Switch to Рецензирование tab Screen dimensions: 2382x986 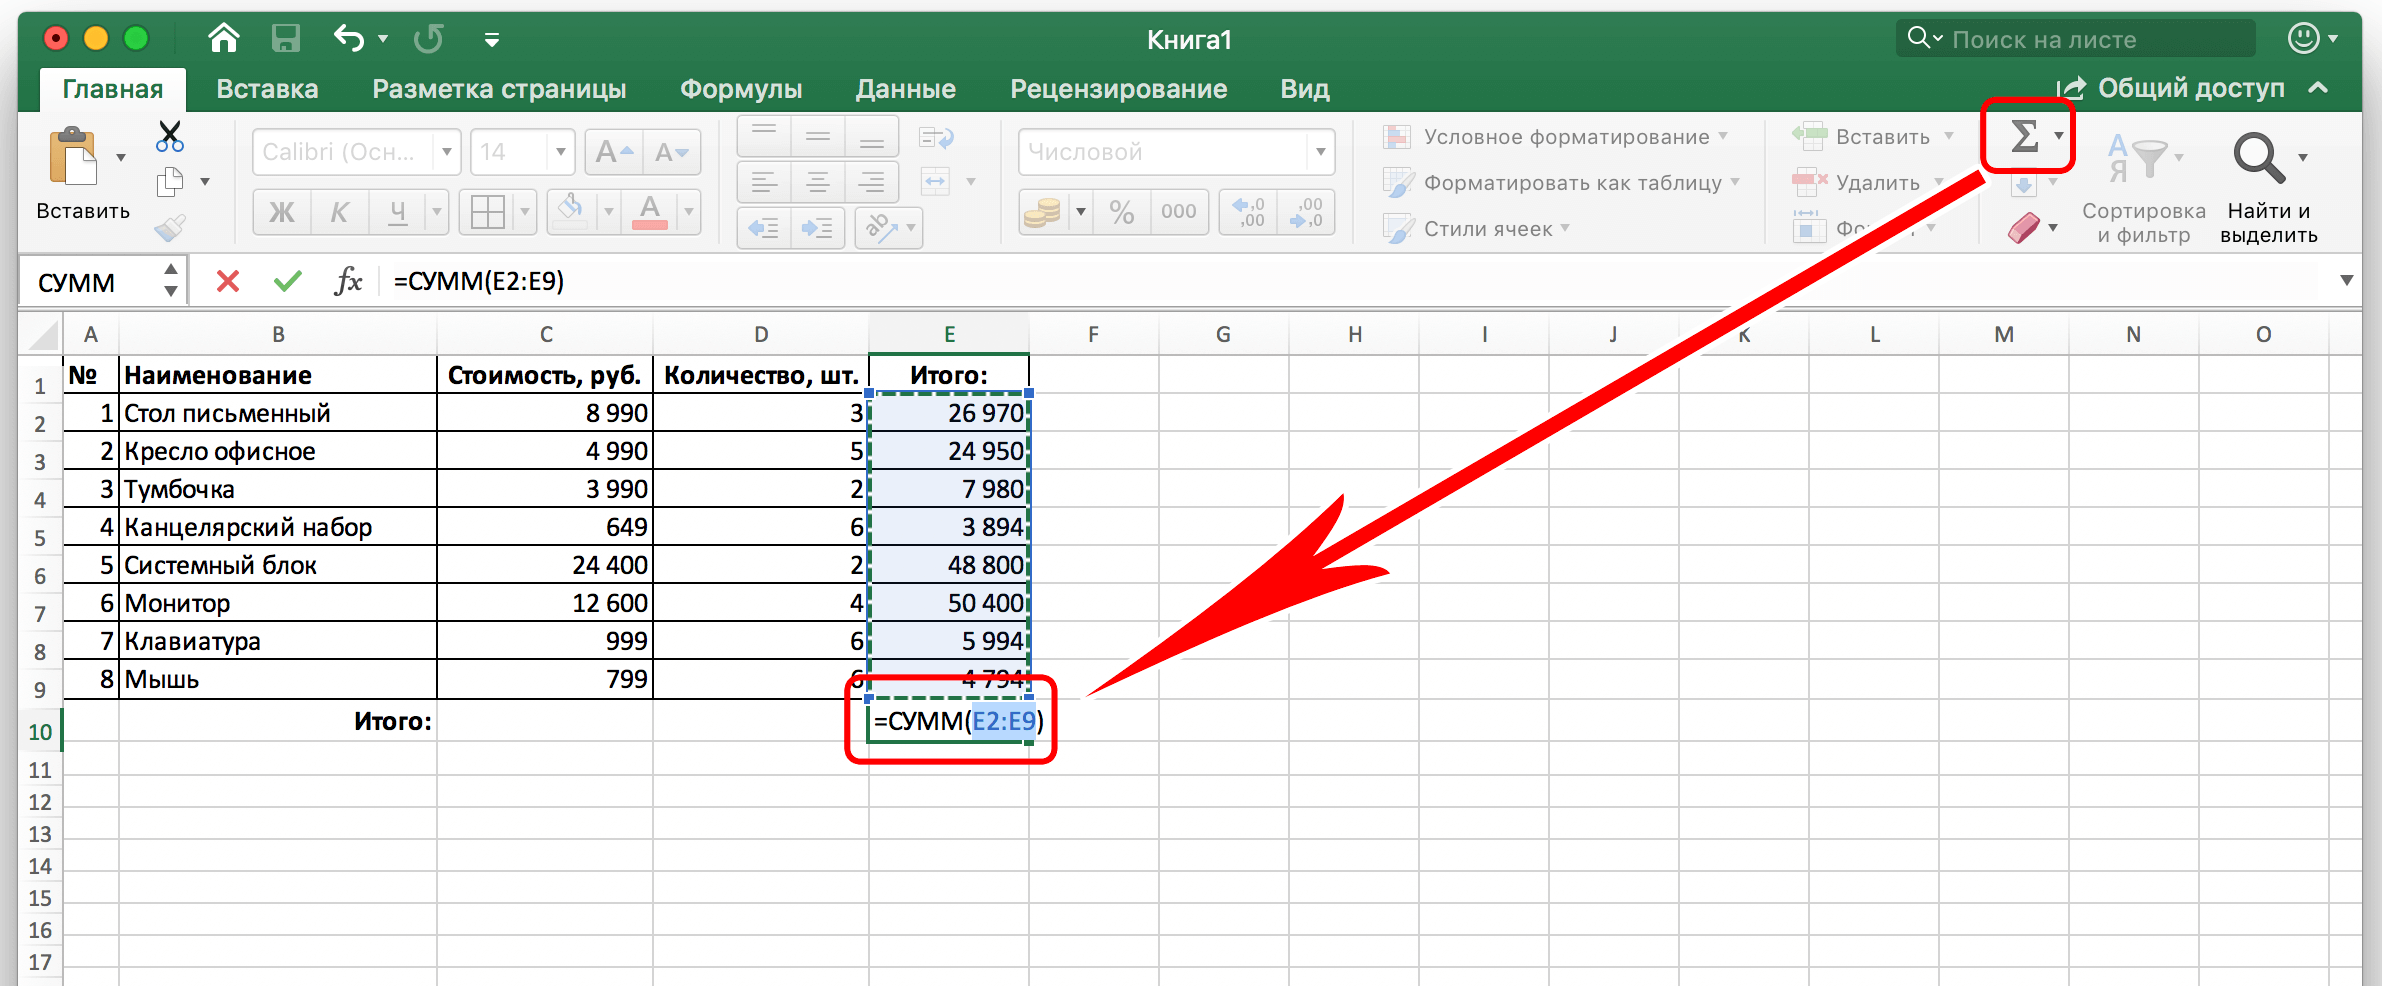pyautogui.click(x=1119, y=89)
